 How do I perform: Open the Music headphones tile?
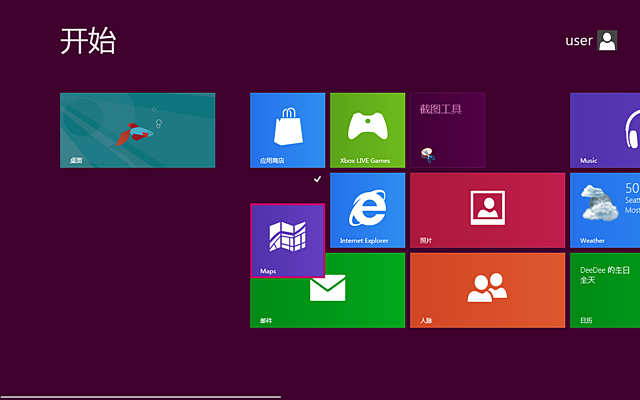pyautogui.click(x=605, y=130)
